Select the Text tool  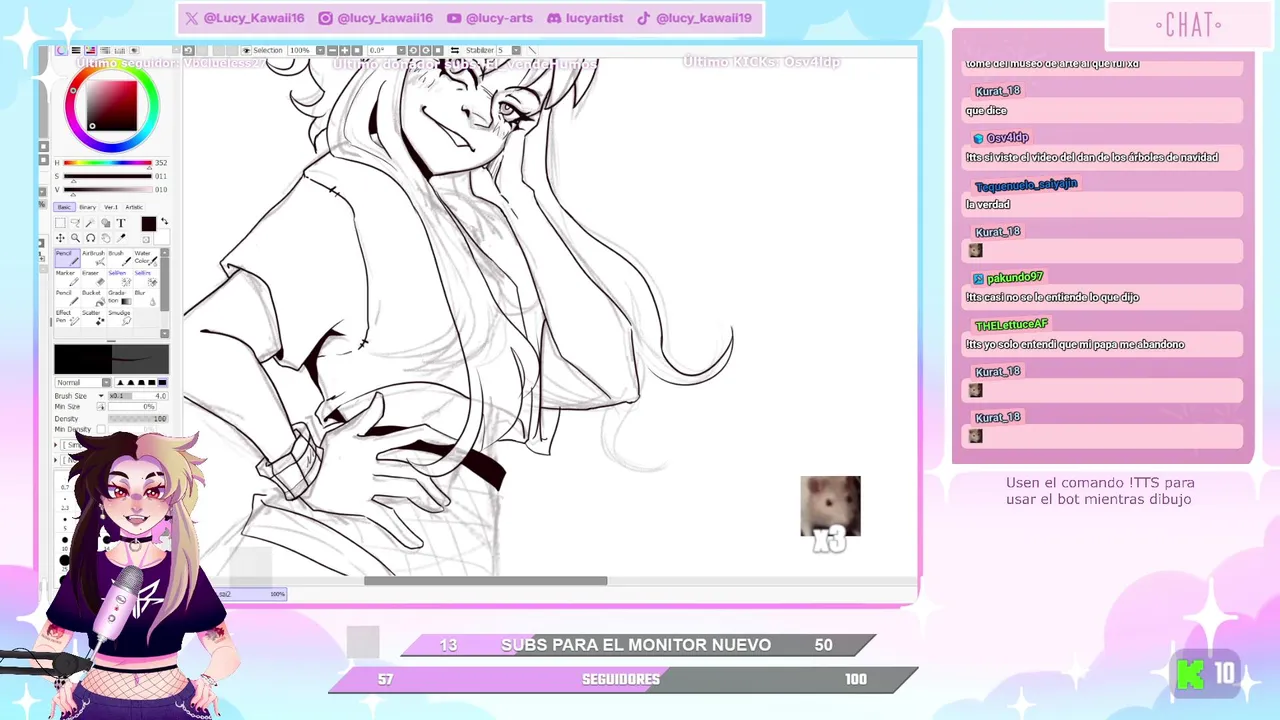121,223
